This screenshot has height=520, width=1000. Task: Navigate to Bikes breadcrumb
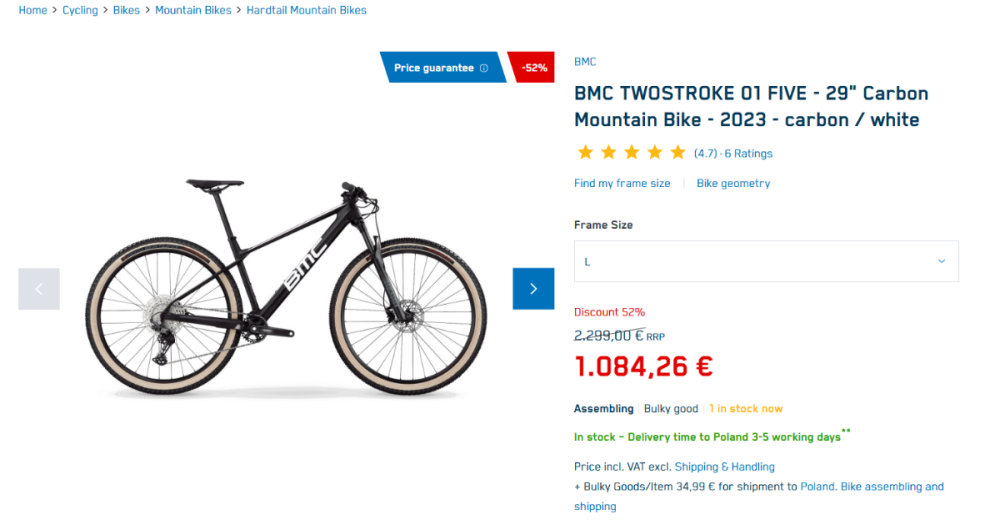126,10
